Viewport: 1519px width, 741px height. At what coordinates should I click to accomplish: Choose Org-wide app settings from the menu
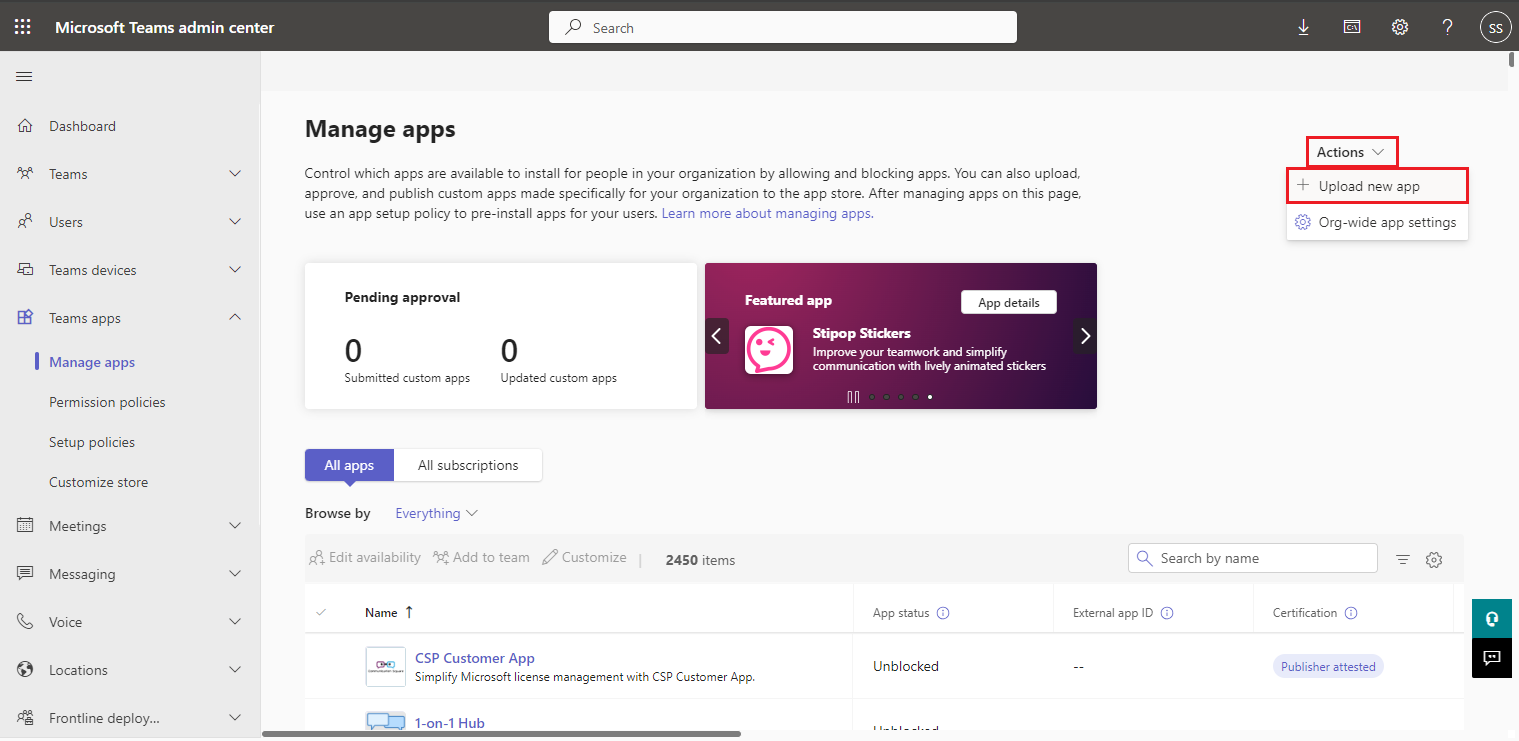[1377, 222]
